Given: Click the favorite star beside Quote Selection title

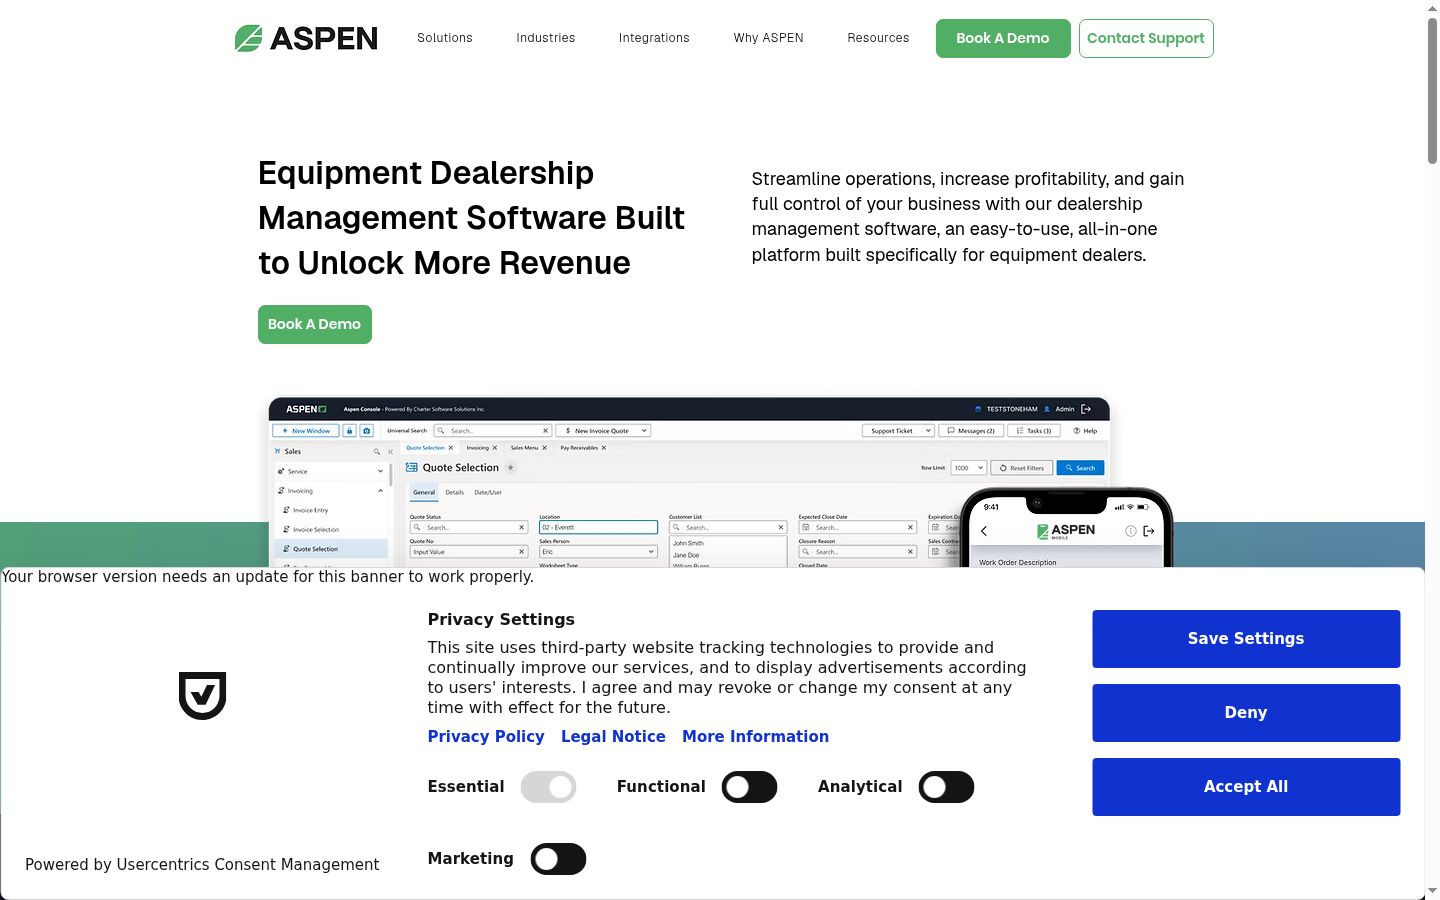Looking at the screenshot, I should pos(510,467).
